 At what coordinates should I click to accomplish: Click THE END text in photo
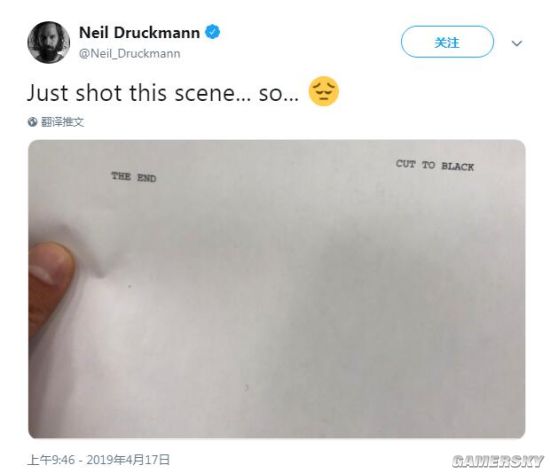(134, 177)
